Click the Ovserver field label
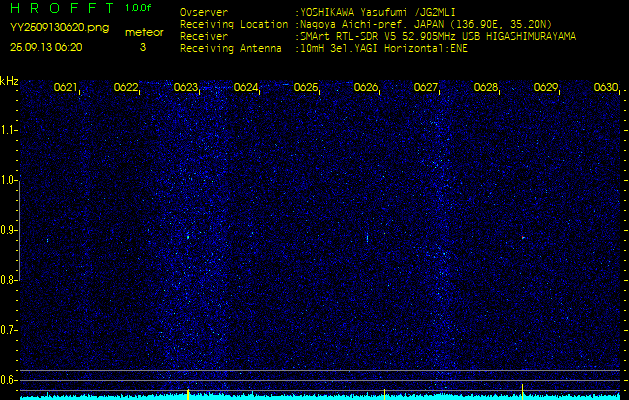 click(x=204, y=12)
